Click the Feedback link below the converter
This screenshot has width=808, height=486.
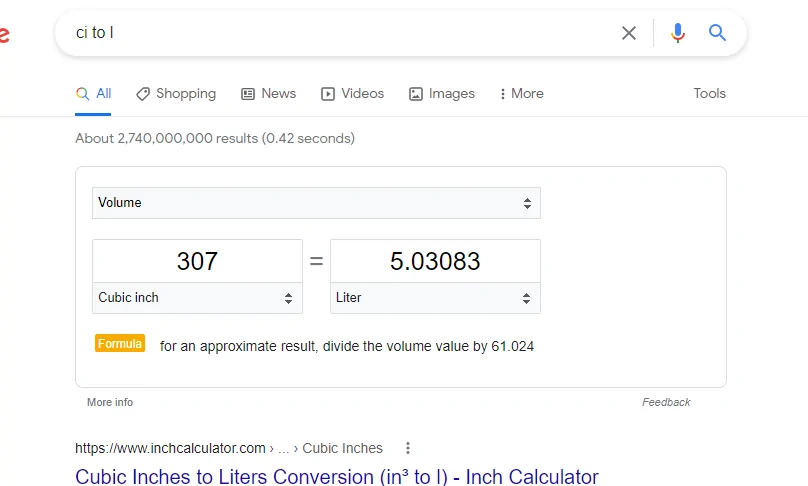click(666, 402)
